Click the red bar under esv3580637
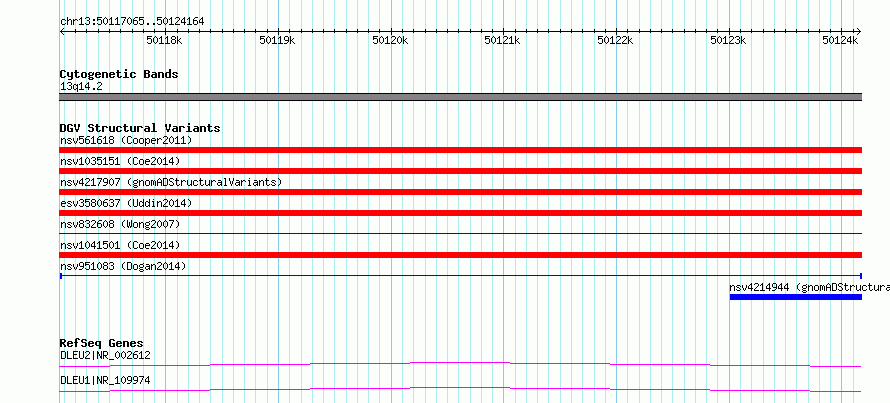 [461, 213]
